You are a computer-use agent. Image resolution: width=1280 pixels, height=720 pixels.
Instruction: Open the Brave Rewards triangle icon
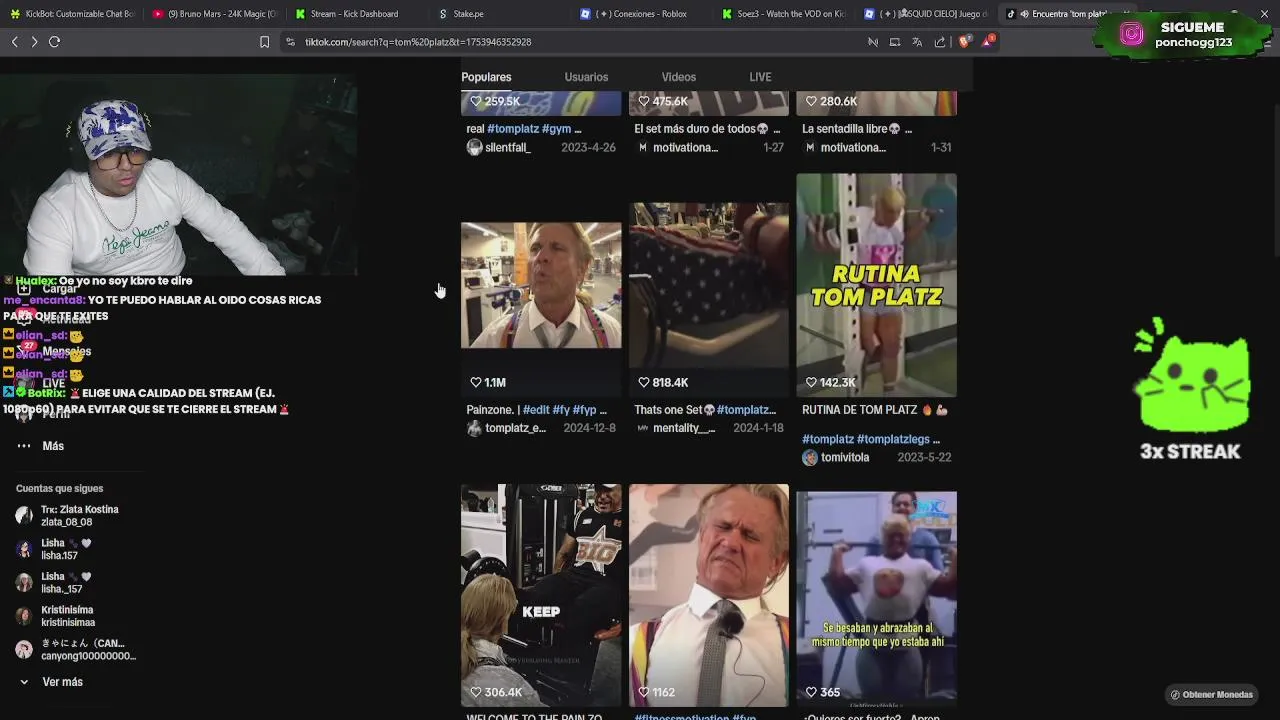(x=988, y=41)
